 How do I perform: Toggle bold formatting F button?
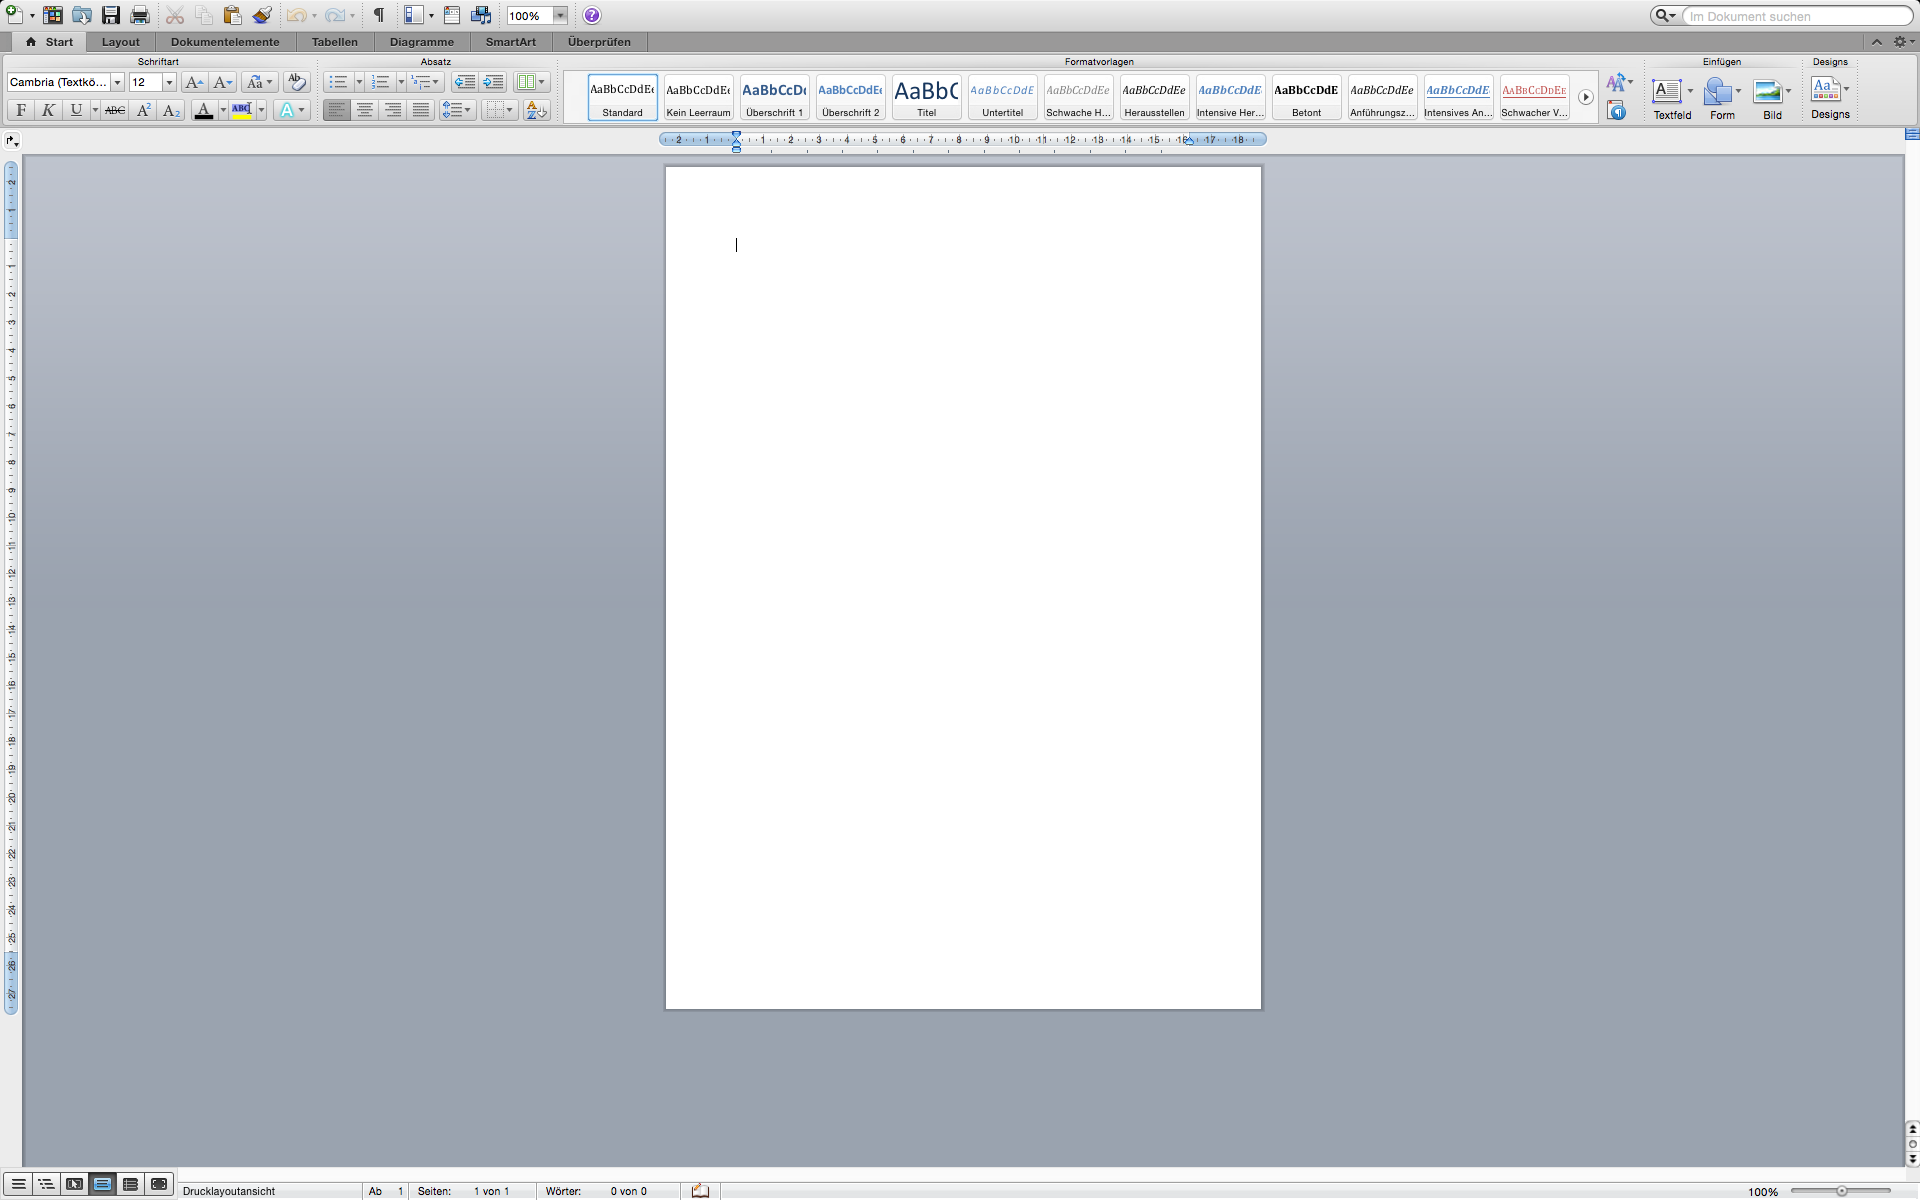click(21, 110)
